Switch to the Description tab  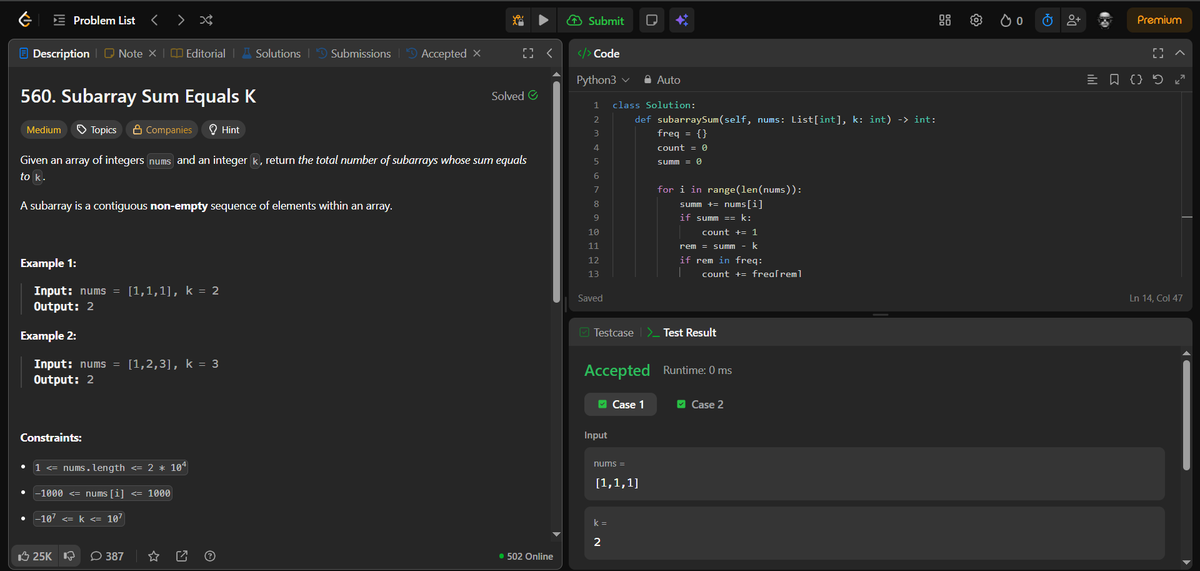[x=54, y=54]
